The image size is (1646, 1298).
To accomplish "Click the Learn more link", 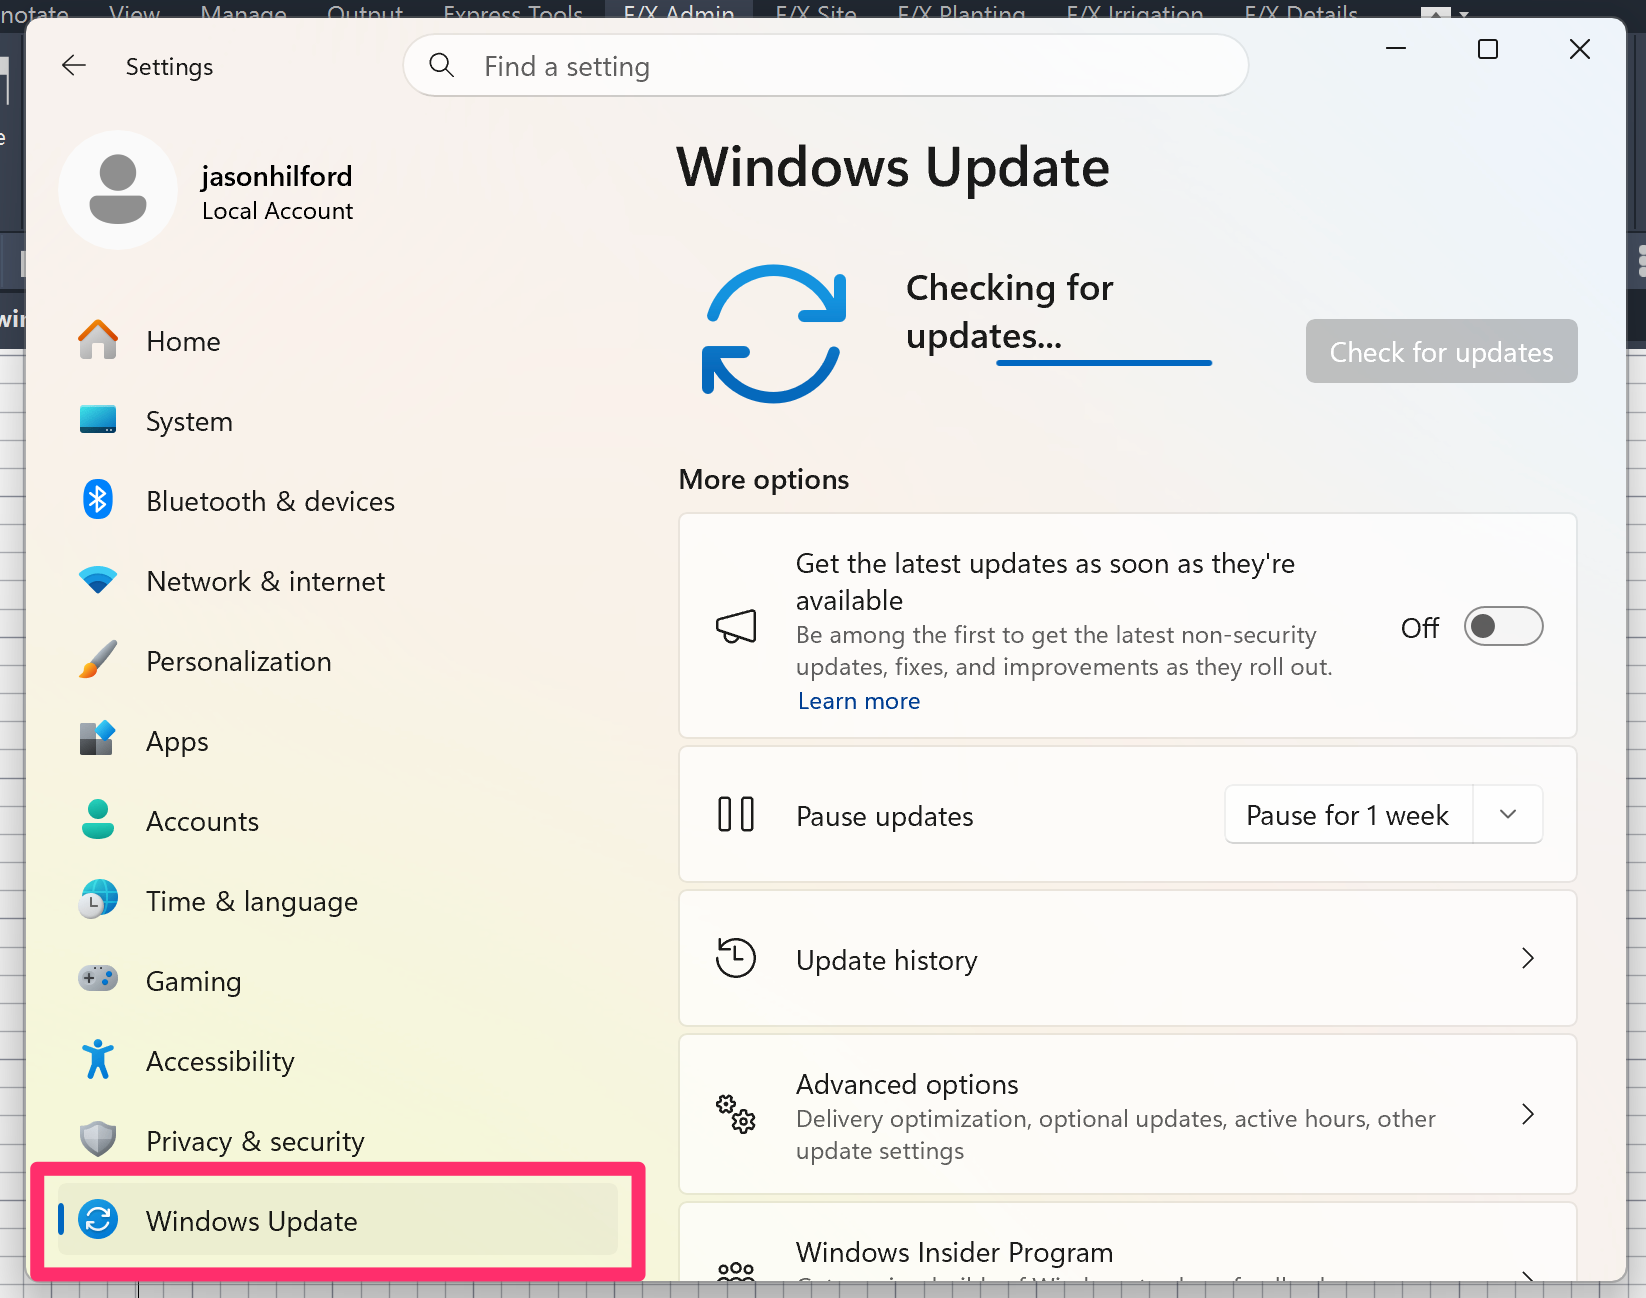I will click(858, 700).
